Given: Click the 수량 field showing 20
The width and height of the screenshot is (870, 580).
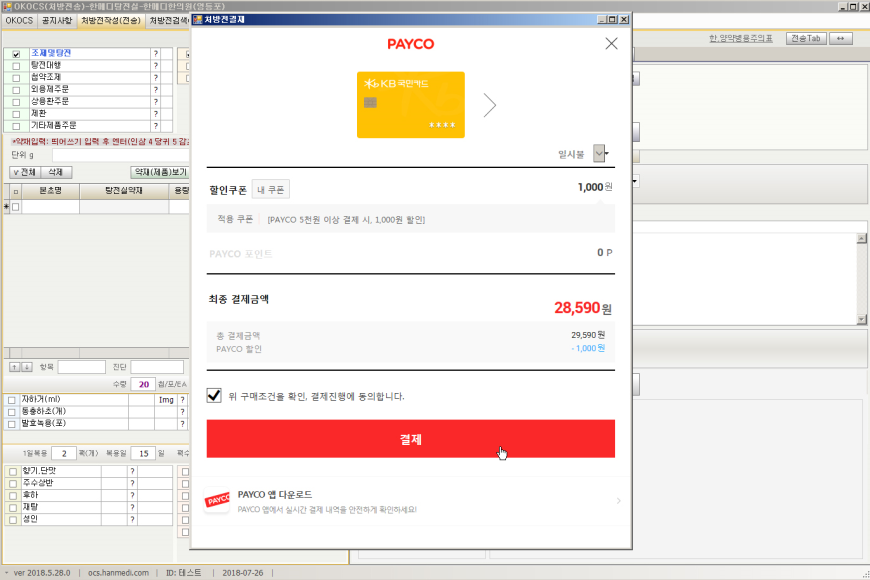Looking at the screenshot, I should (143, 384).
